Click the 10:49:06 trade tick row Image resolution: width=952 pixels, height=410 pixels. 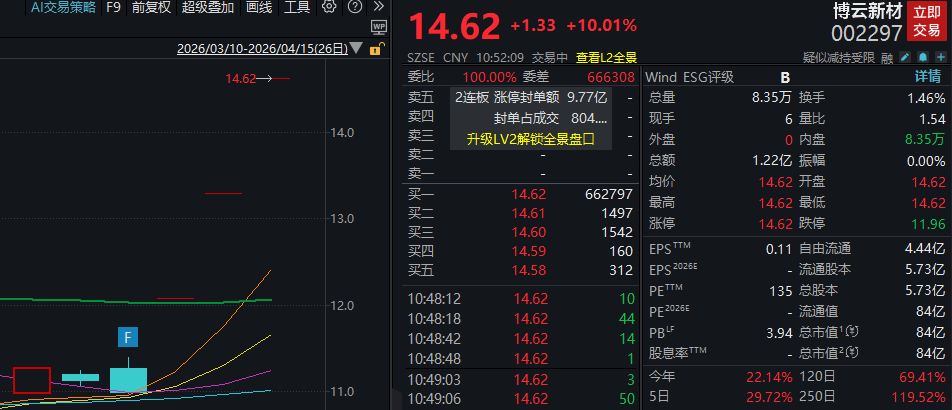point(521,399)
